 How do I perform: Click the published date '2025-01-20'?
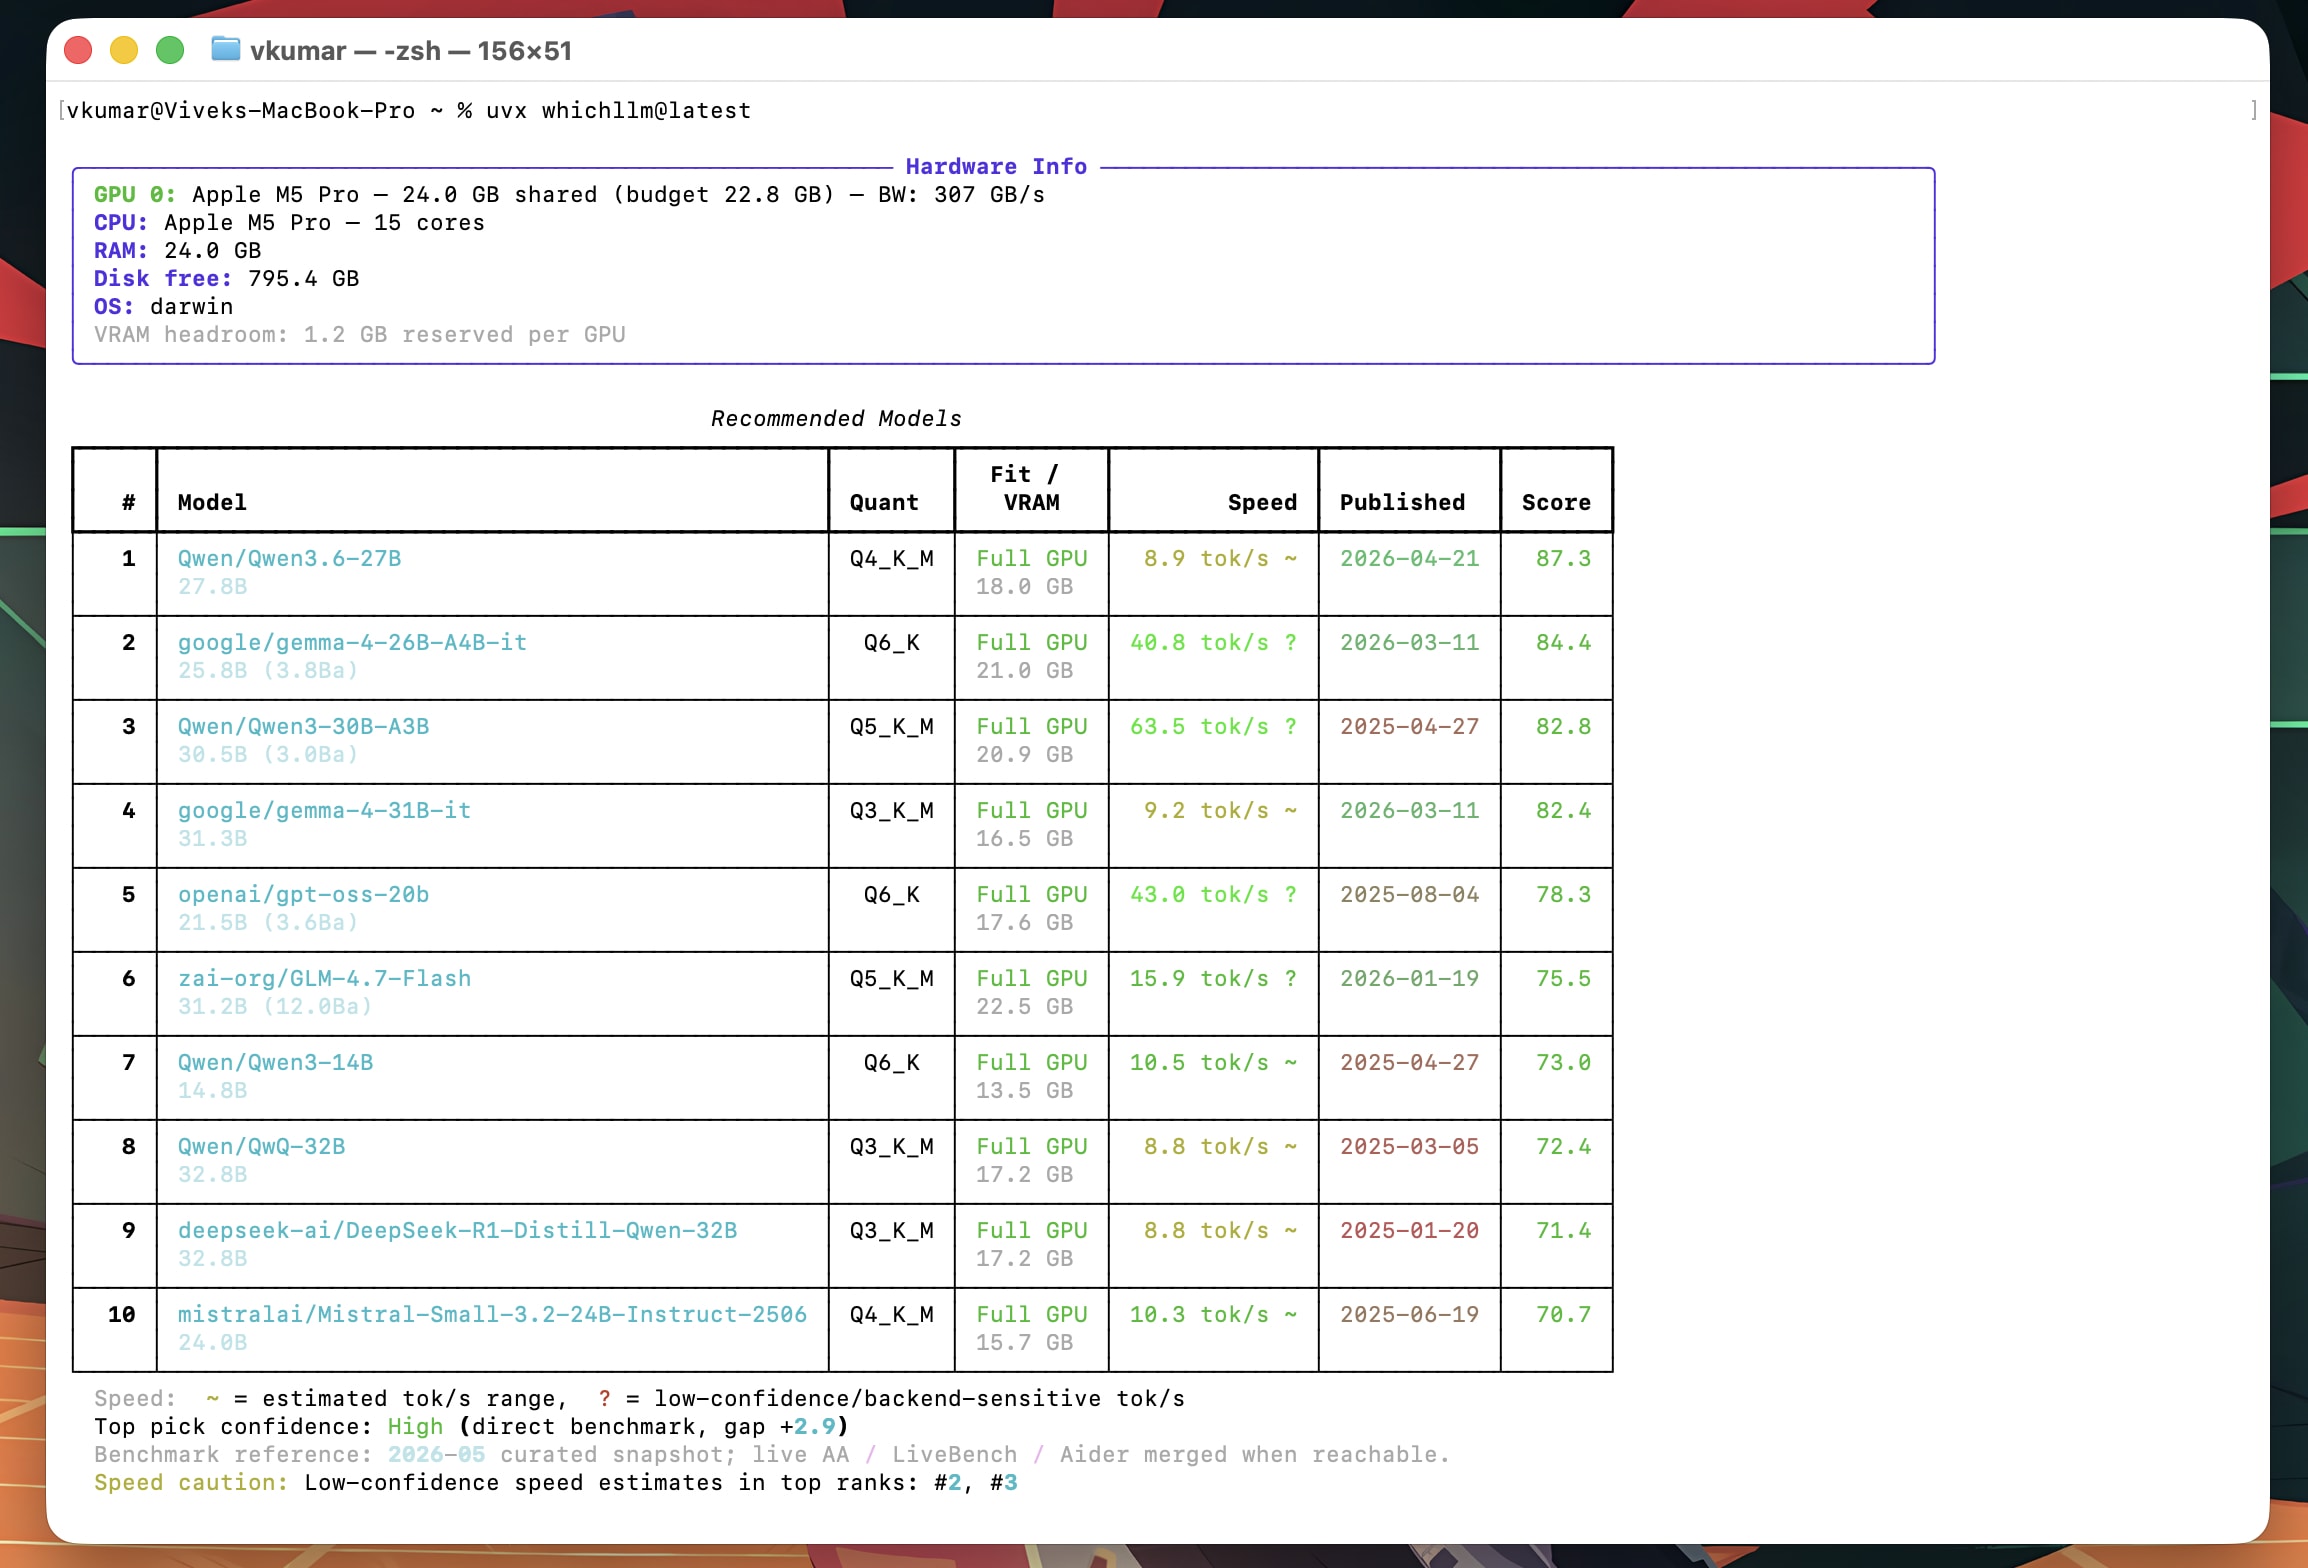pos(1409,1231)
